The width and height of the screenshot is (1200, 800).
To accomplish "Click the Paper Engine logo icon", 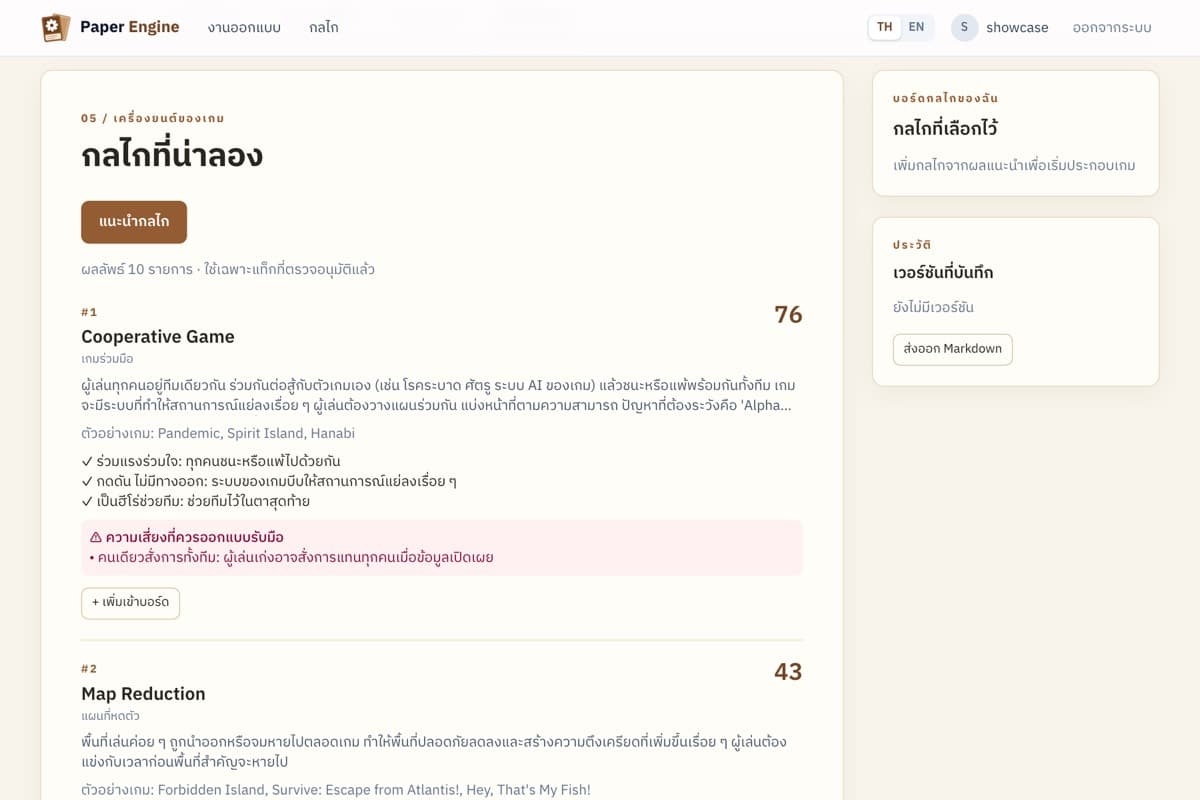I will pos(55,27).
